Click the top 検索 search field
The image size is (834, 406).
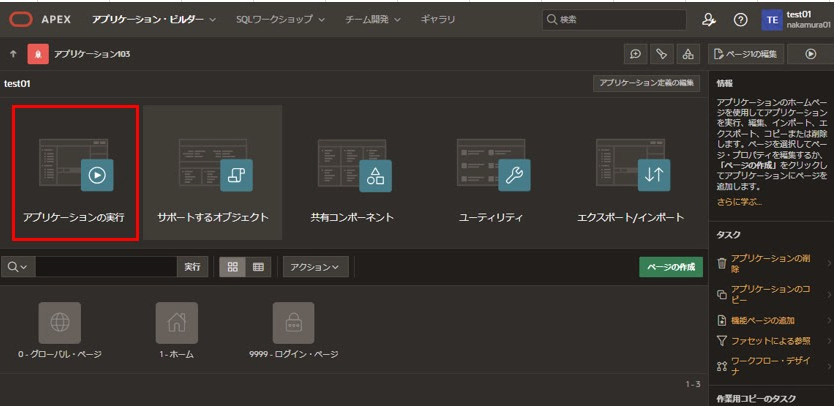(613, 19)
